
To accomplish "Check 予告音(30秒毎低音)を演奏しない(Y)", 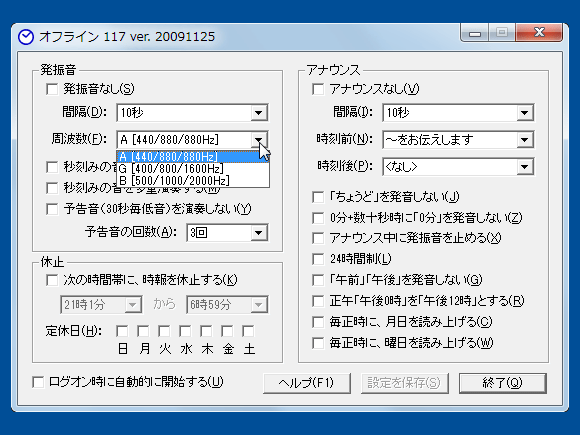I will coord(52,209).
